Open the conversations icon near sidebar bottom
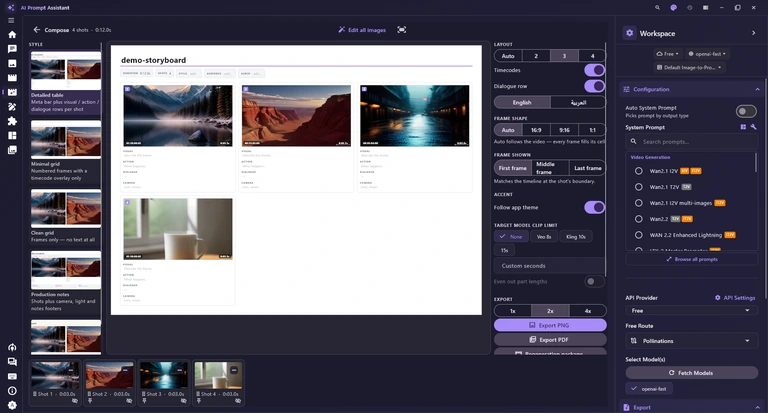 [x=12, y=362]
